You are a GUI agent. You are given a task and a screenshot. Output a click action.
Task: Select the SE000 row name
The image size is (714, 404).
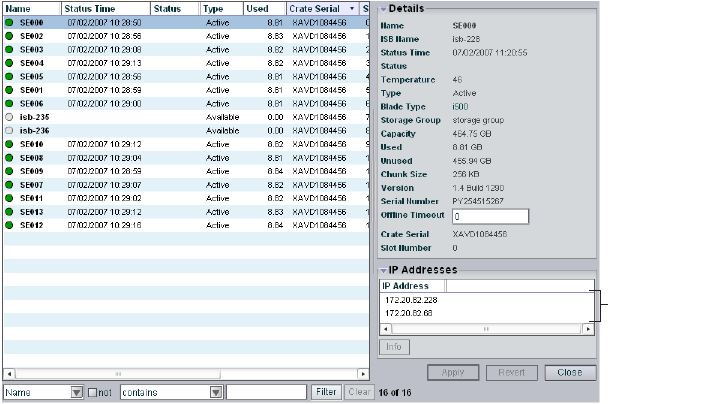pos(32,22)
